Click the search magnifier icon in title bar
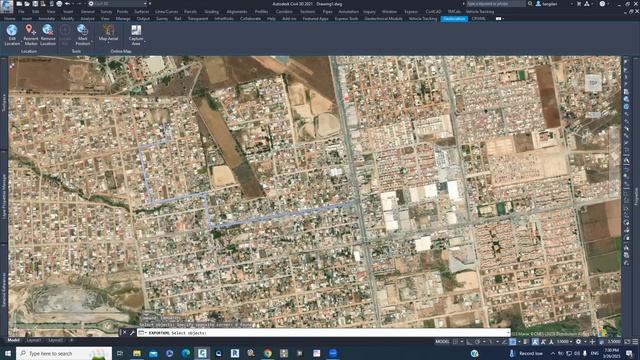This screenshot has width=640, height=360. [530, 4]
